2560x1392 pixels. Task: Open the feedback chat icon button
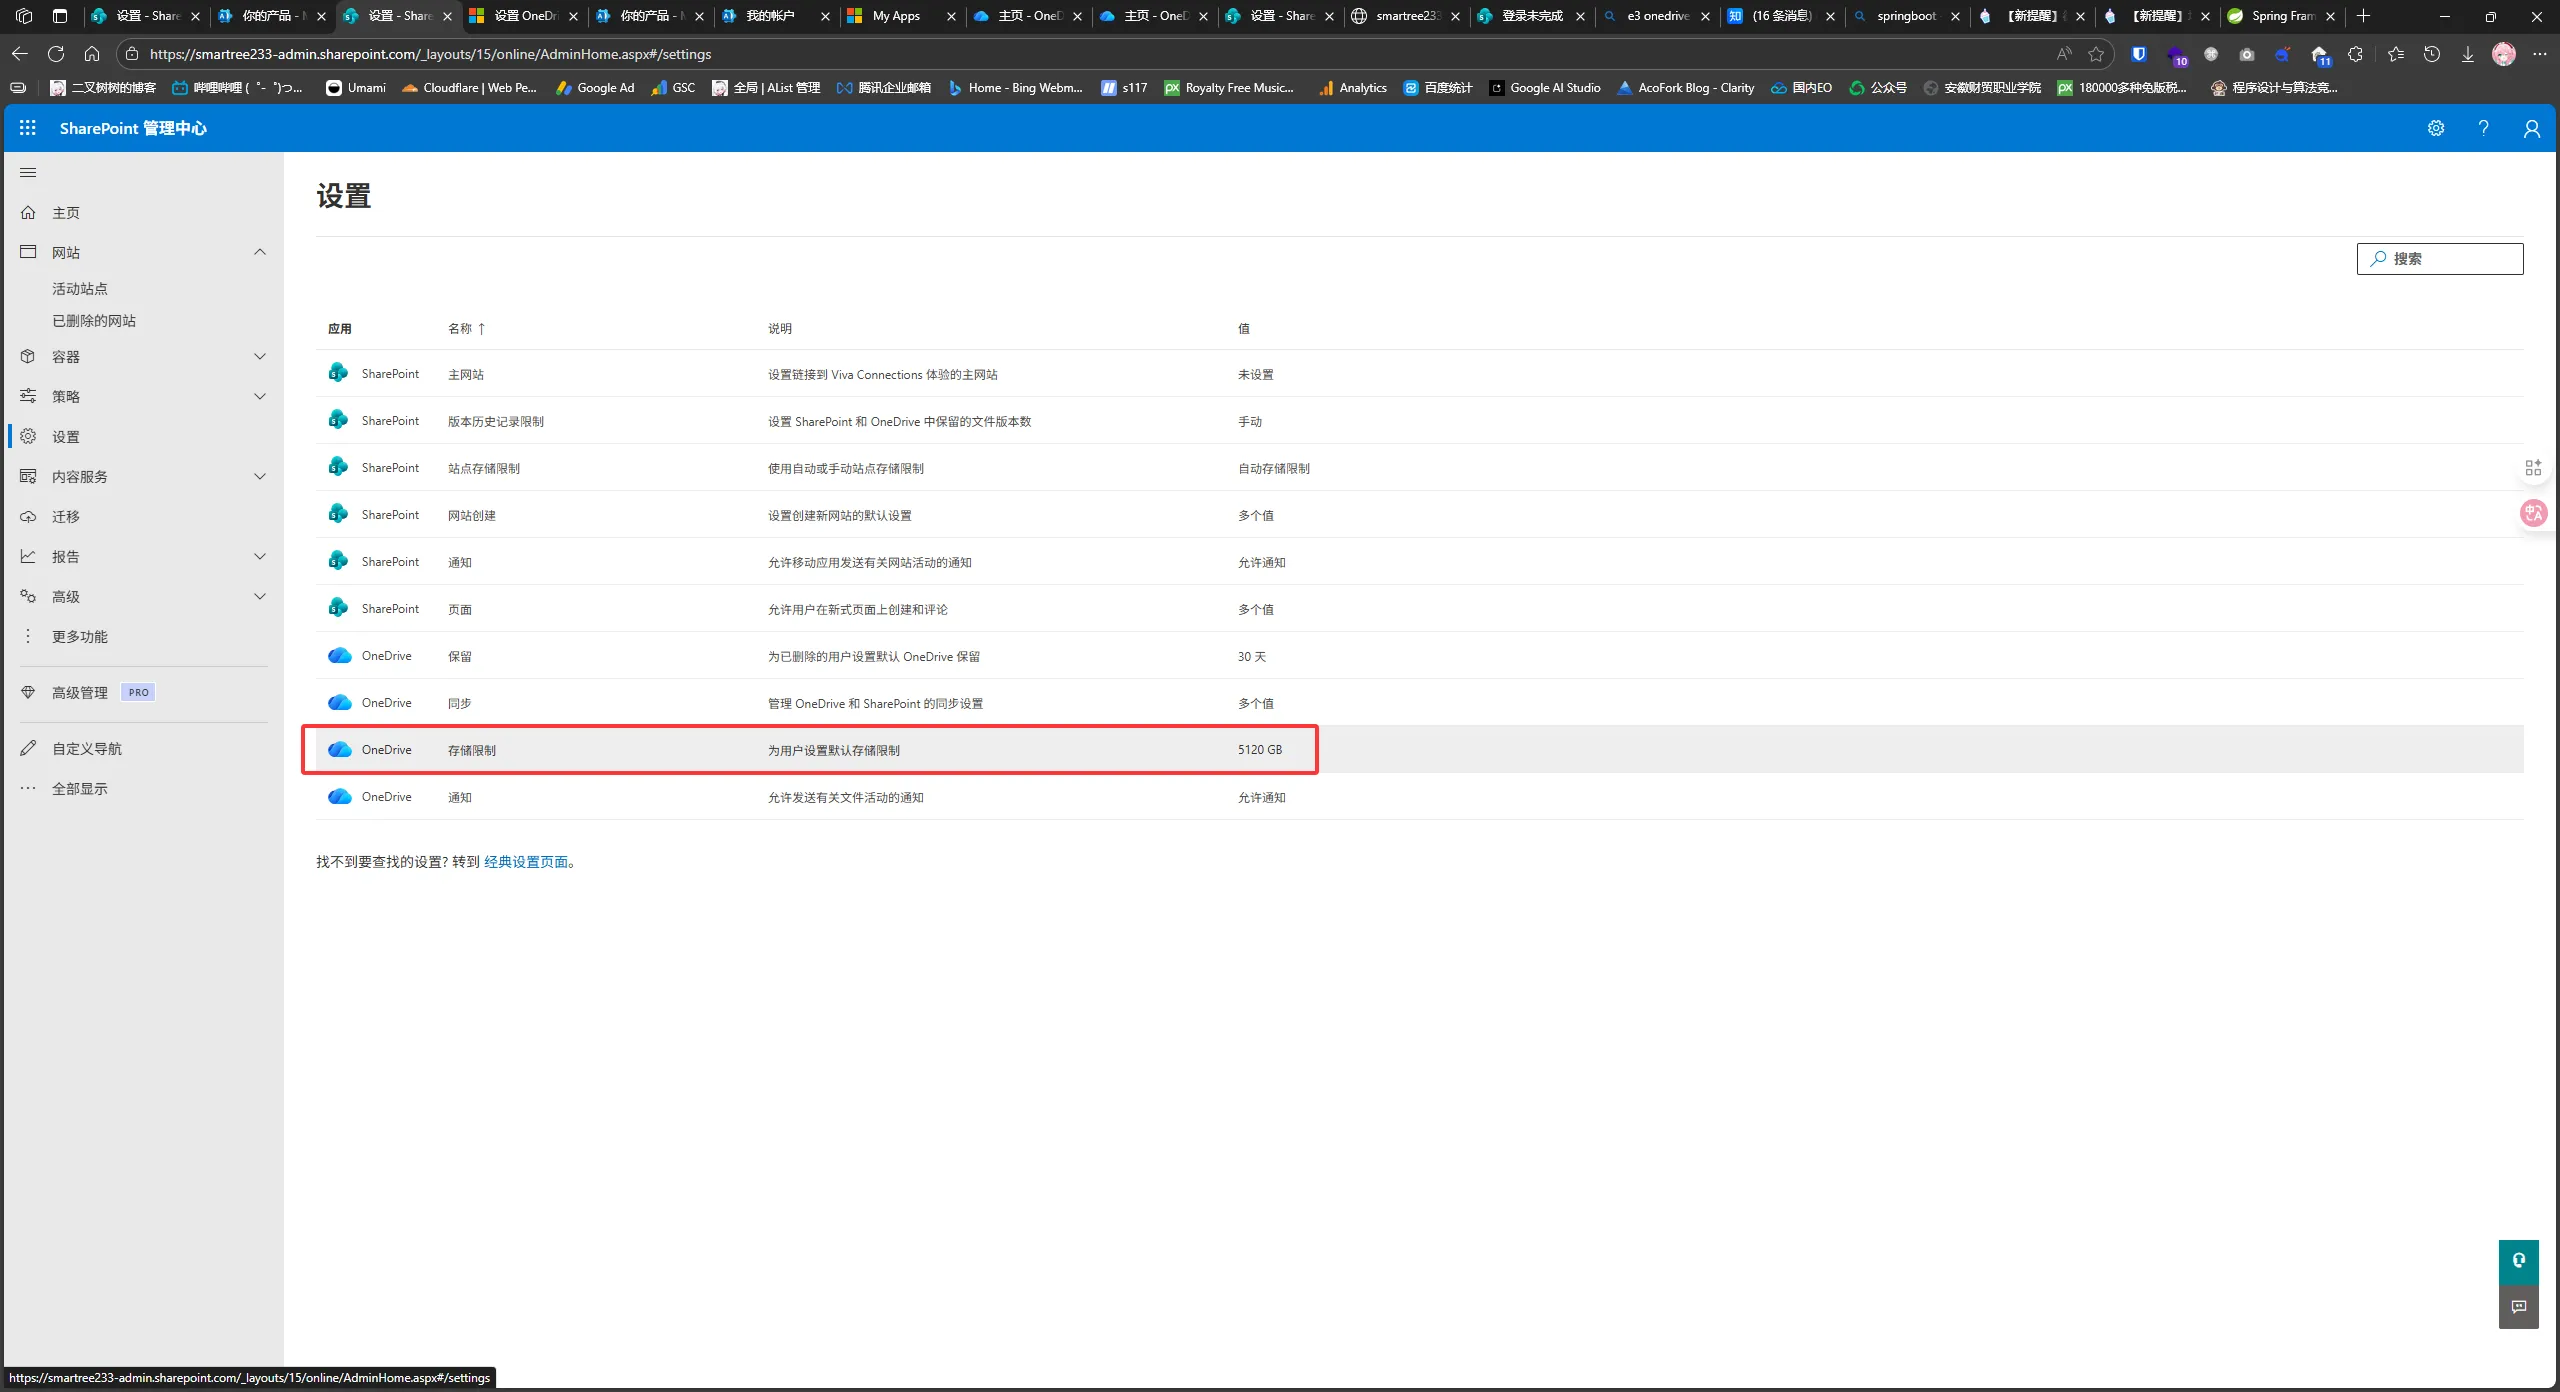point(2518,1307)
